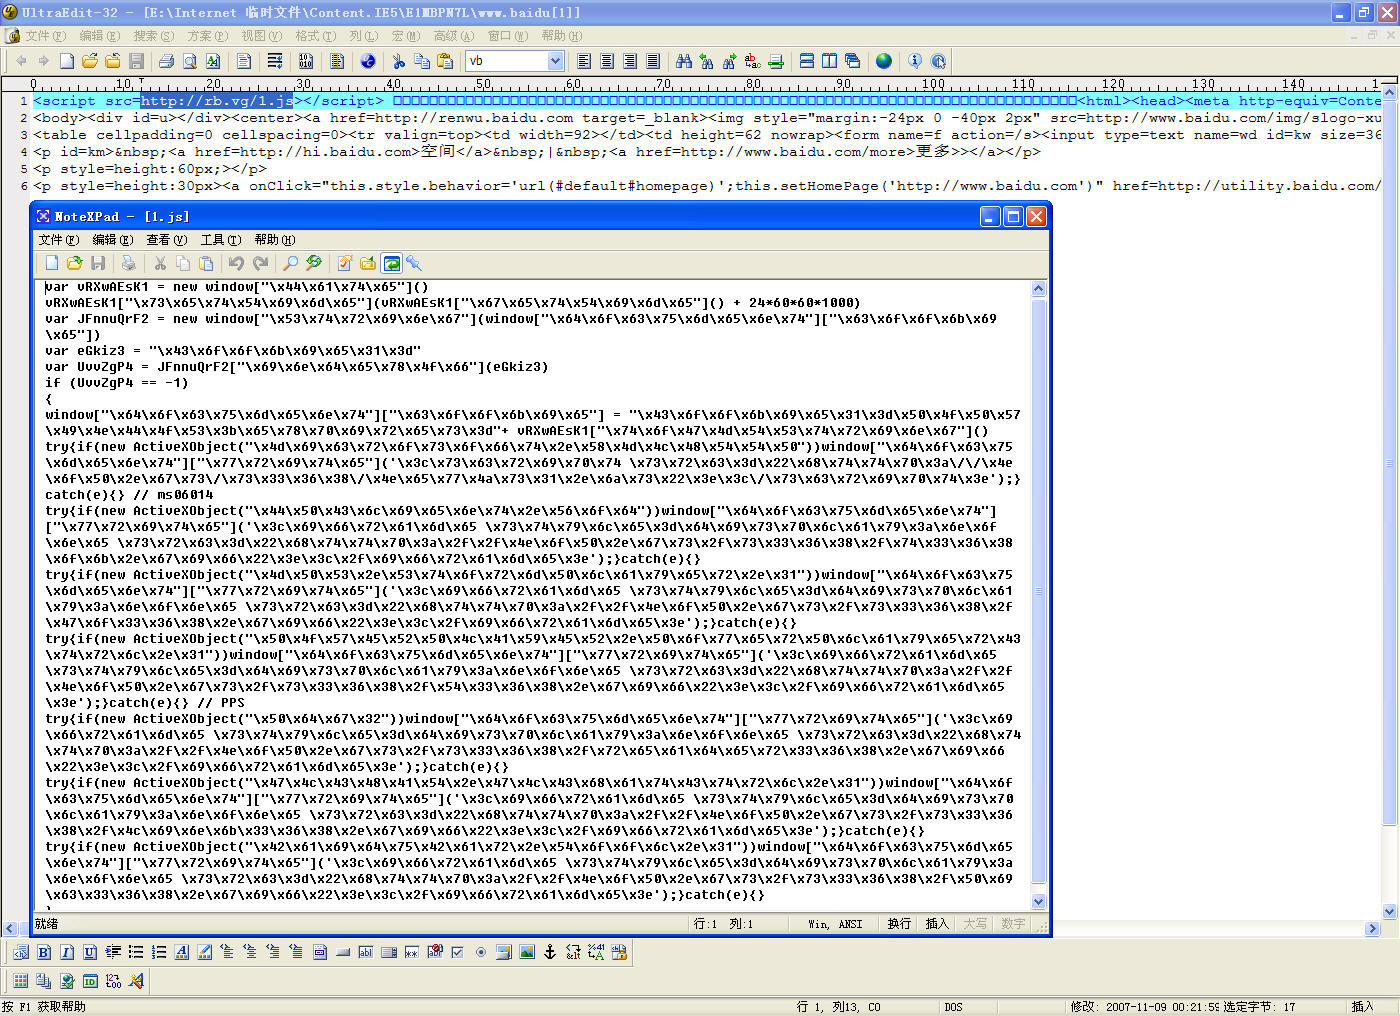
Task: Insert radio button element from HTML toolbar
Action: 481,952
